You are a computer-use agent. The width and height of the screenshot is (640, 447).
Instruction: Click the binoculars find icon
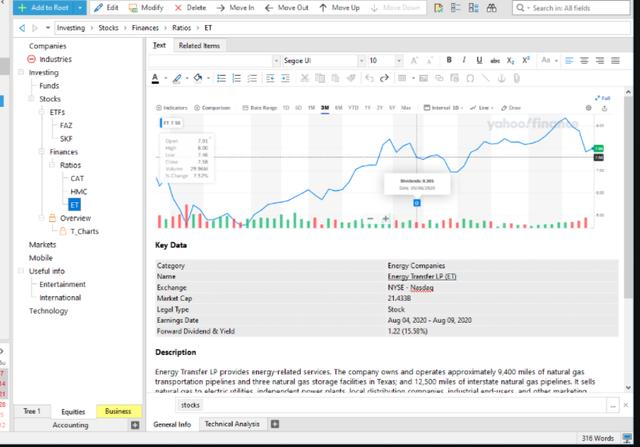(491, 8)
